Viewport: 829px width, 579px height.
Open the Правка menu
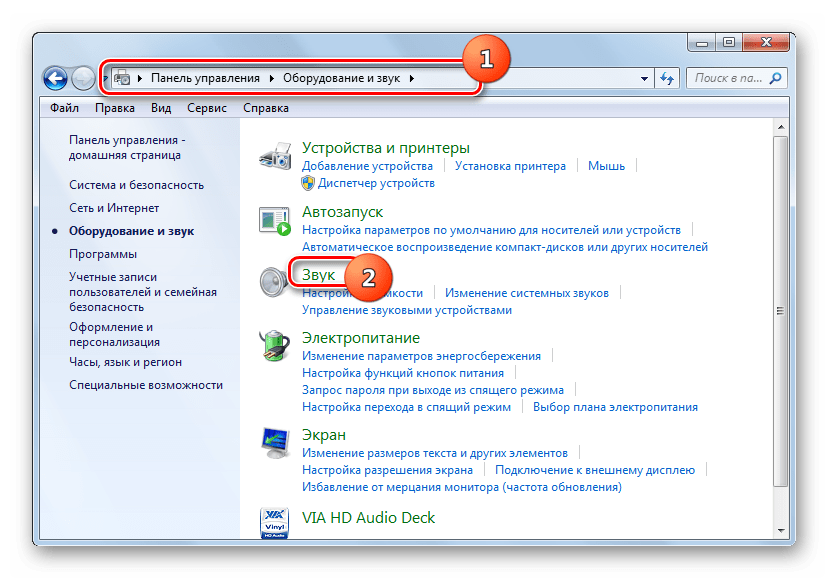(115, 108)
